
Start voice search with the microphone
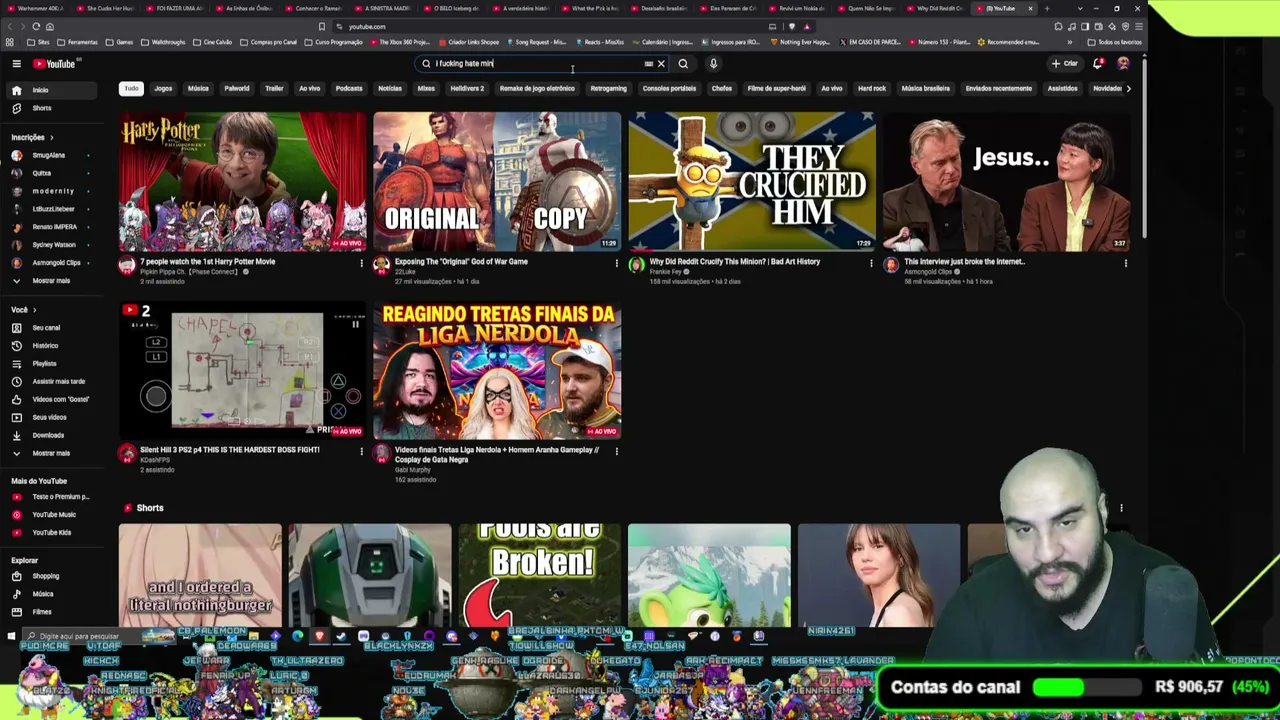click(713, 64)
